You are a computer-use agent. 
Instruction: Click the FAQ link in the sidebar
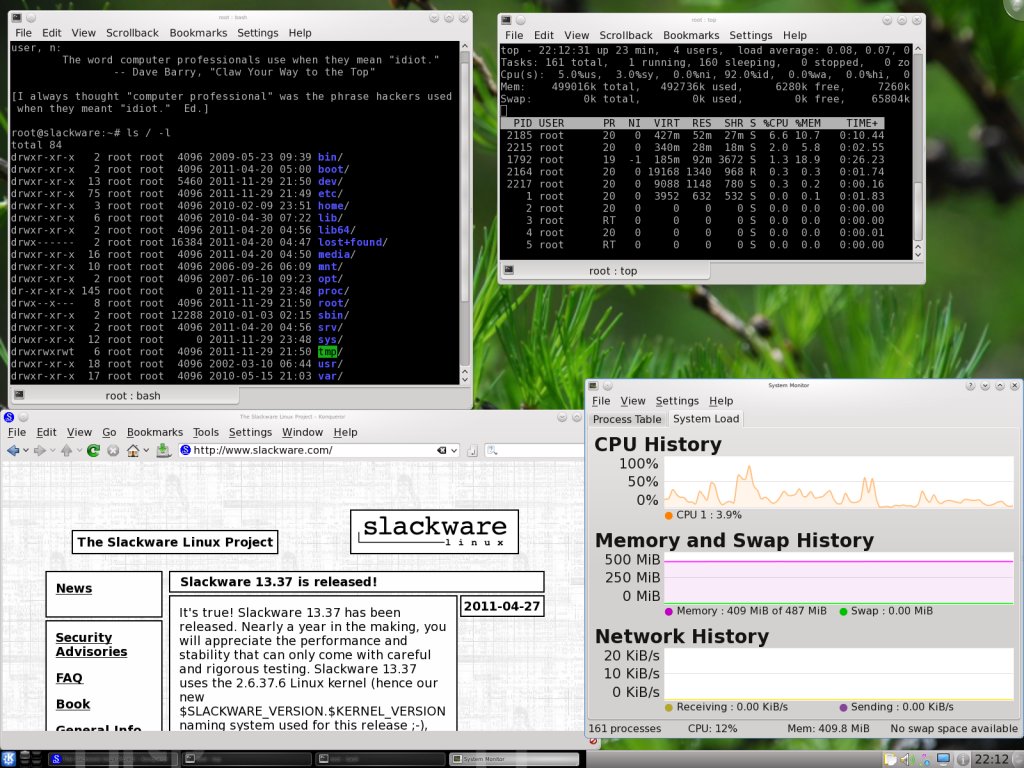[69, 677]
